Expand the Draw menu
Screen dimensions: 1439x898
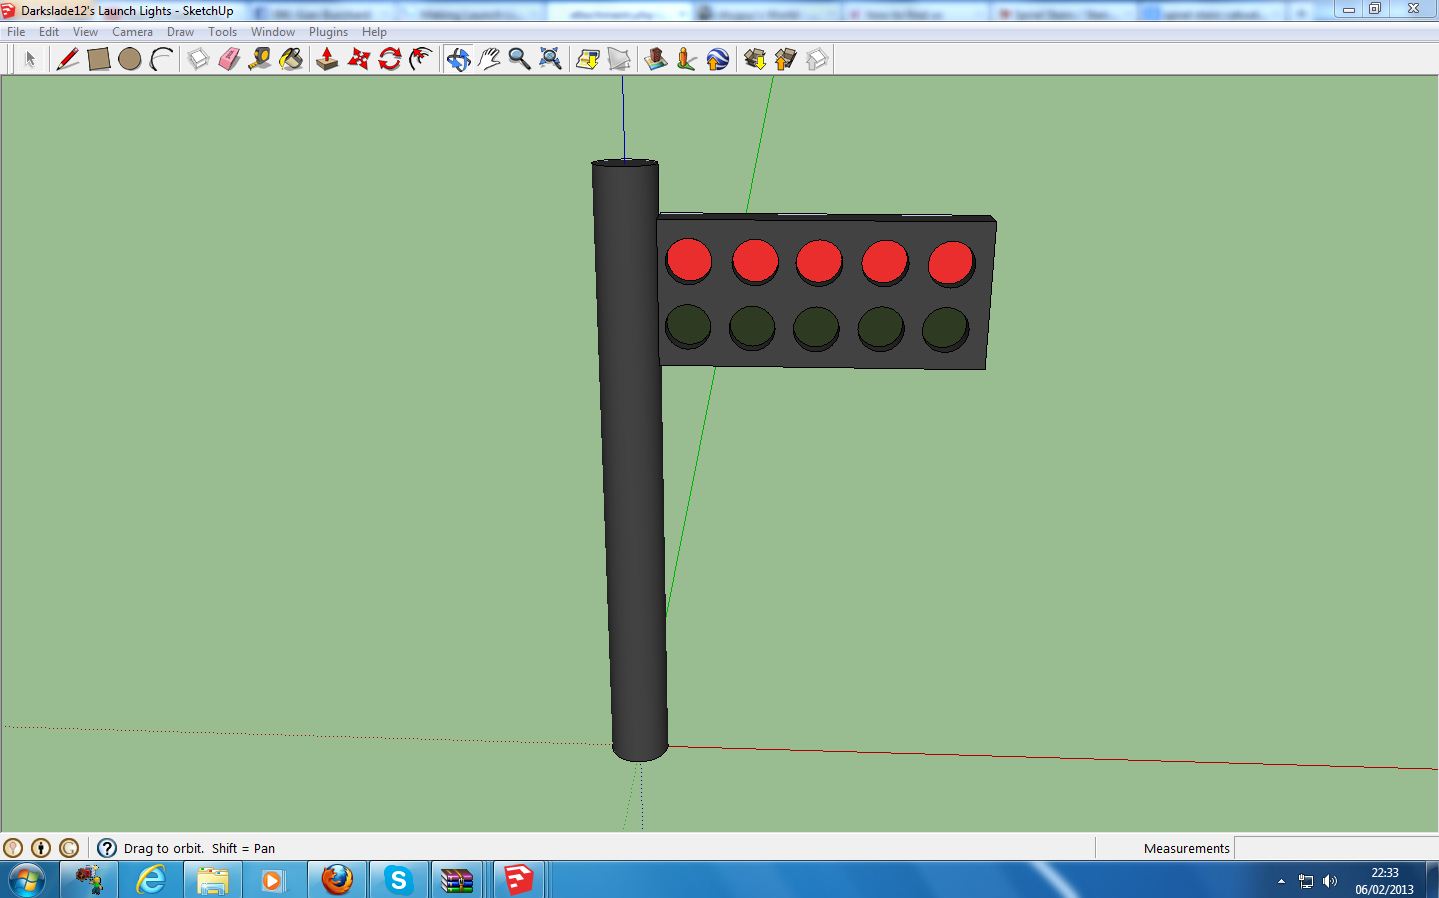[x=180, y=32]
